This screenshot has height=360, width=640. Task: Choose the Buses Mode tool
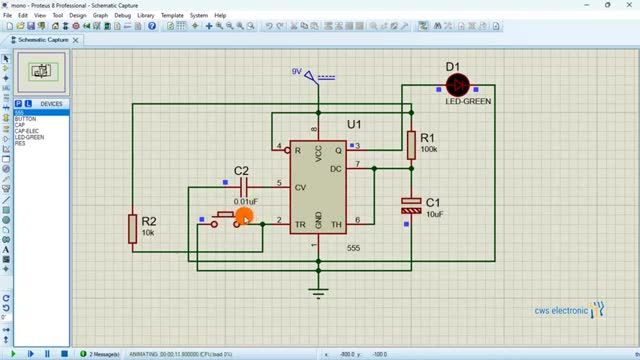[6, 108]
